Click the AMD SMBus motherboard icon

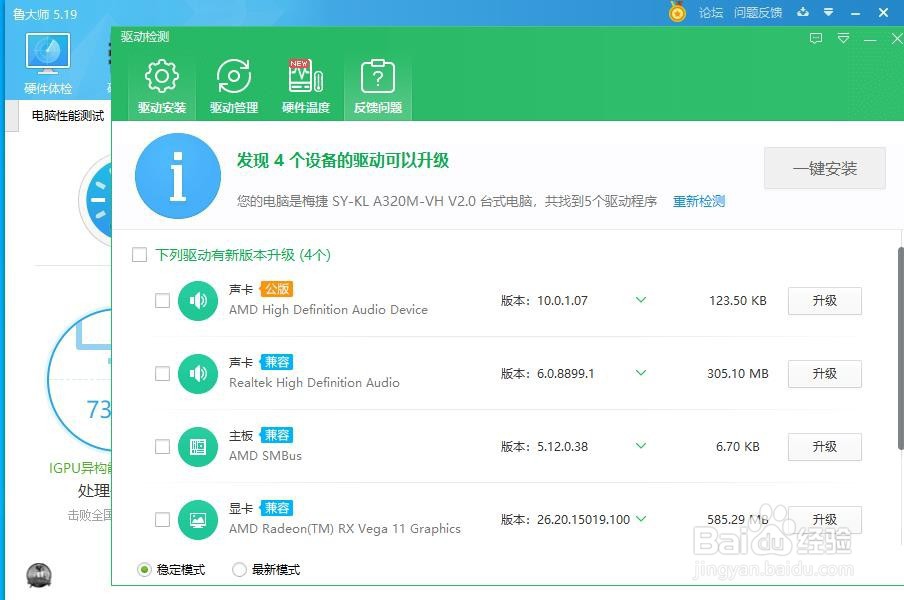click(198, 447)
